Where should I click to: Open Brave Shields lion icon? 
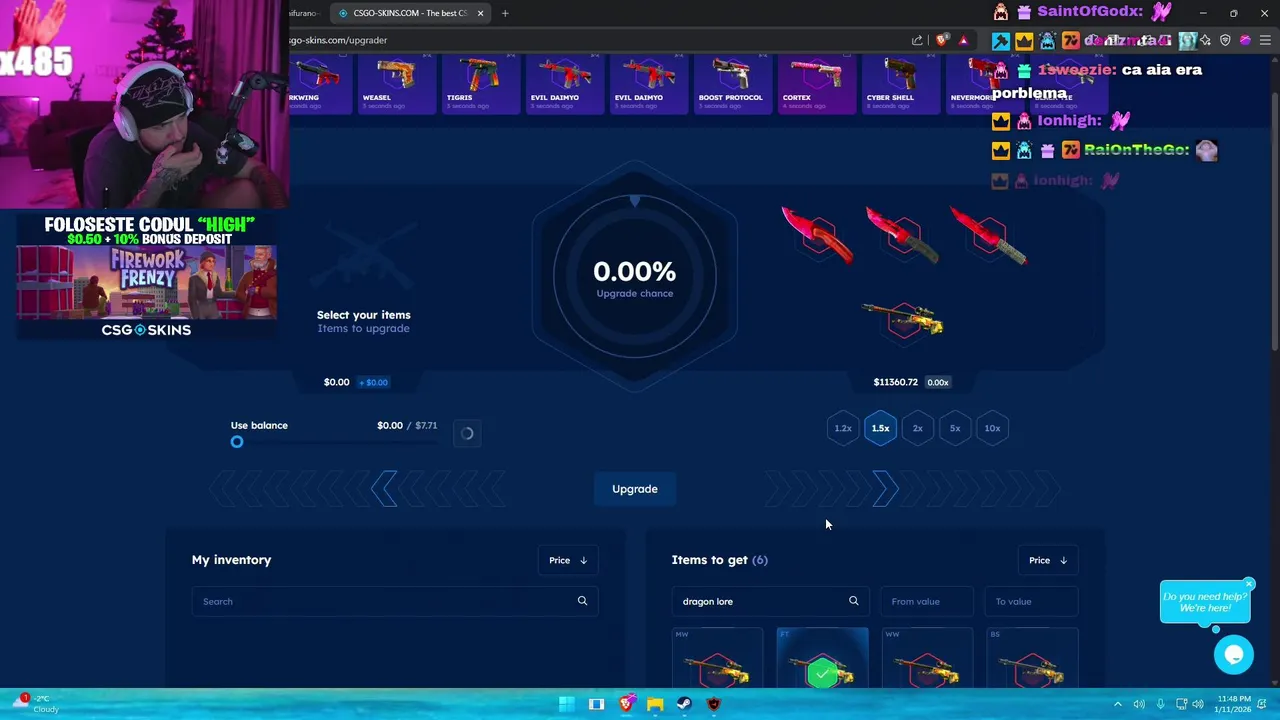(x=942, y=40)
